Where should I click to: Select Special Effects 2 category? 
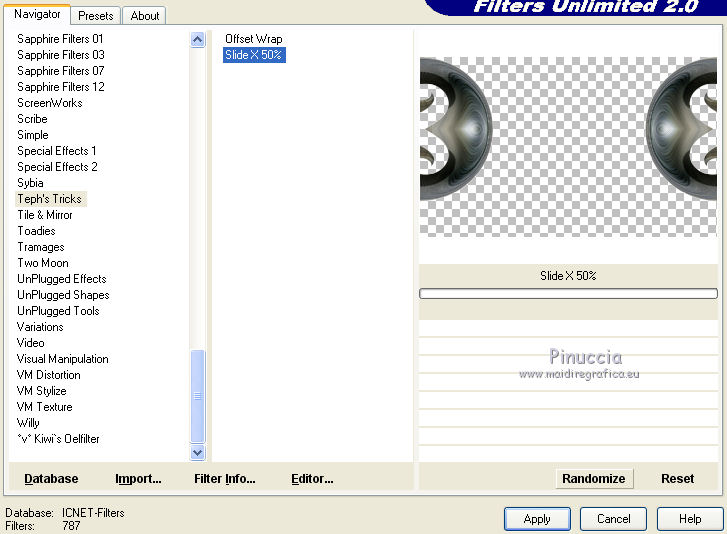point(57,167)
